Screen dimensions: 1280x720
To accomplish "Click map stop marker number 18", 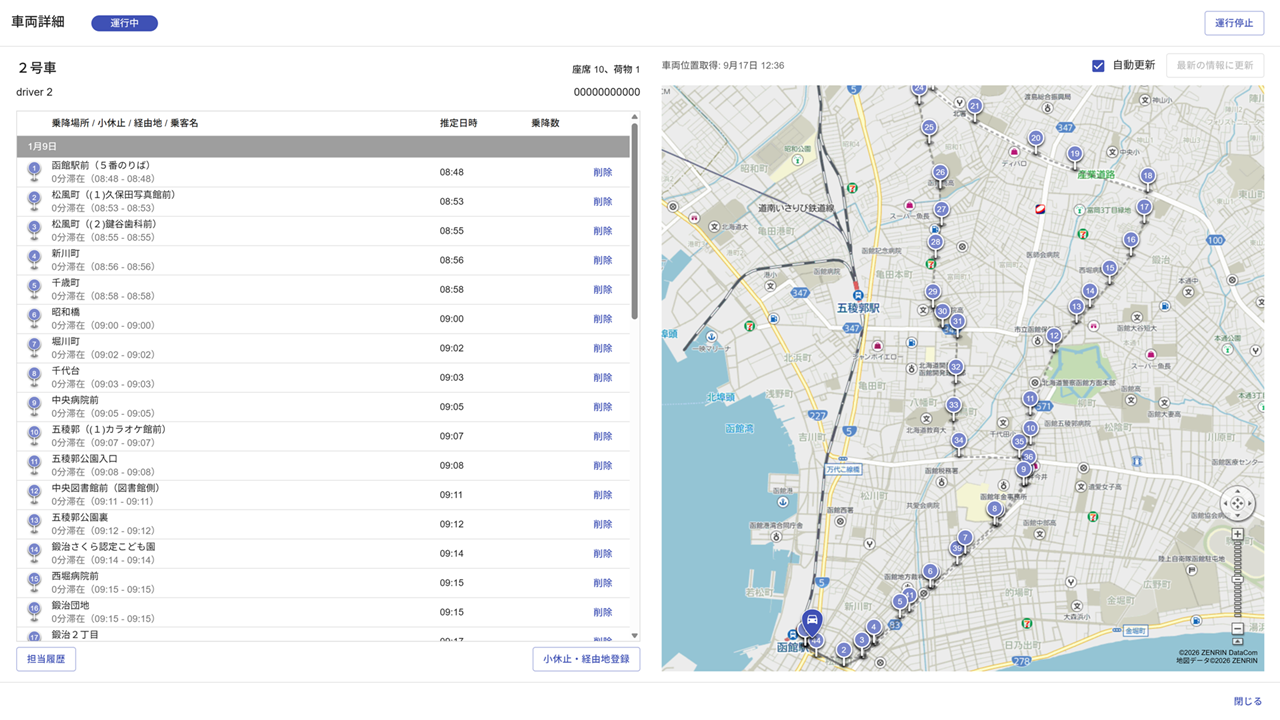I will pos(1147,176).
